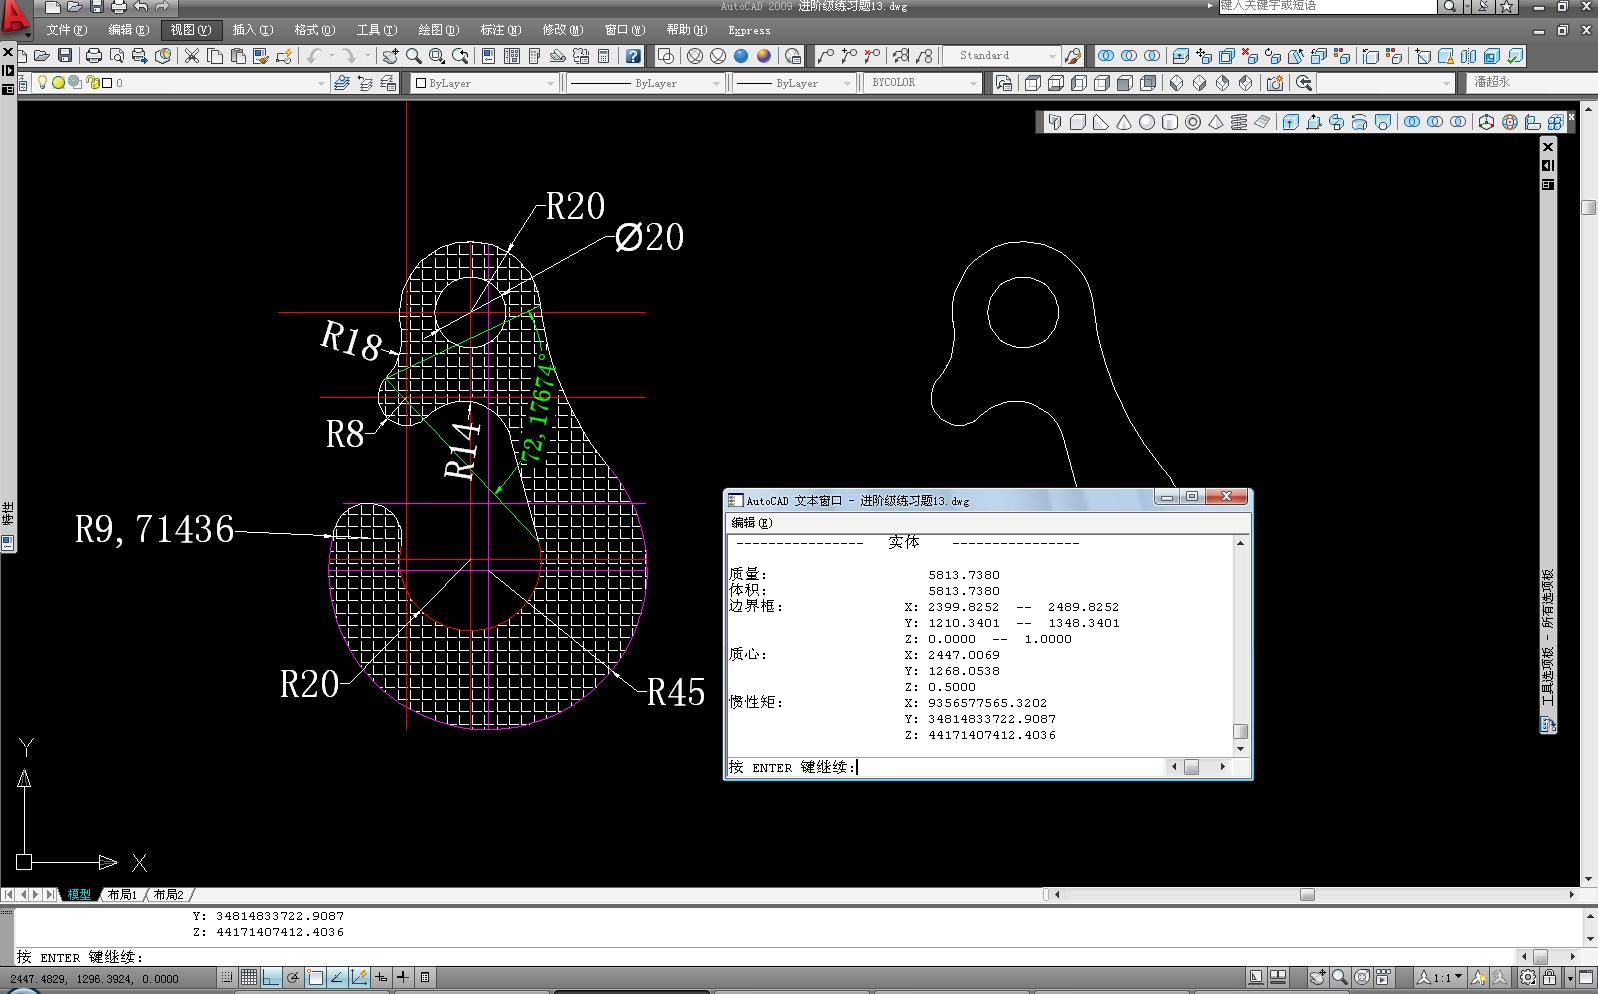Click in the keyword search field
The image size is (1598, 994).
1327,7
